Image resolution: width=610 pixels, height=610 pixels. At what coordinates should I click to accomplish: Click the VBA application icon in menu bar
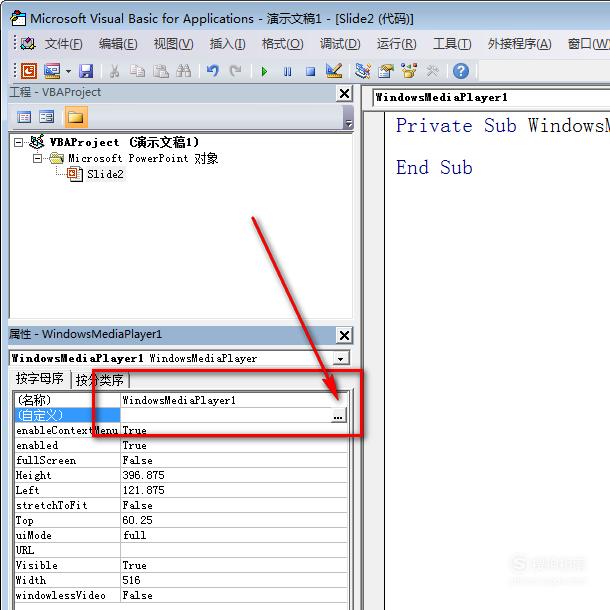click(x=28, y=44)
